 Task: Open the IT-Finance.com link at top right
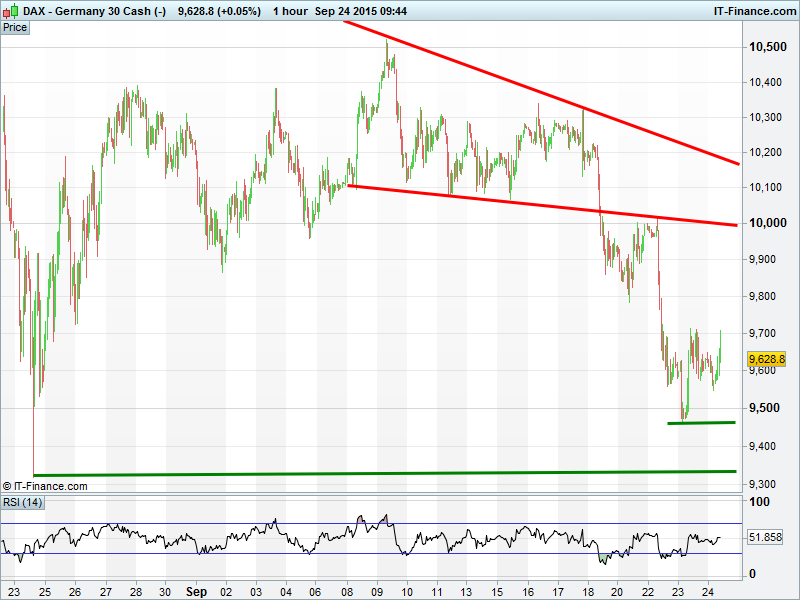click(x=753, y=11)
